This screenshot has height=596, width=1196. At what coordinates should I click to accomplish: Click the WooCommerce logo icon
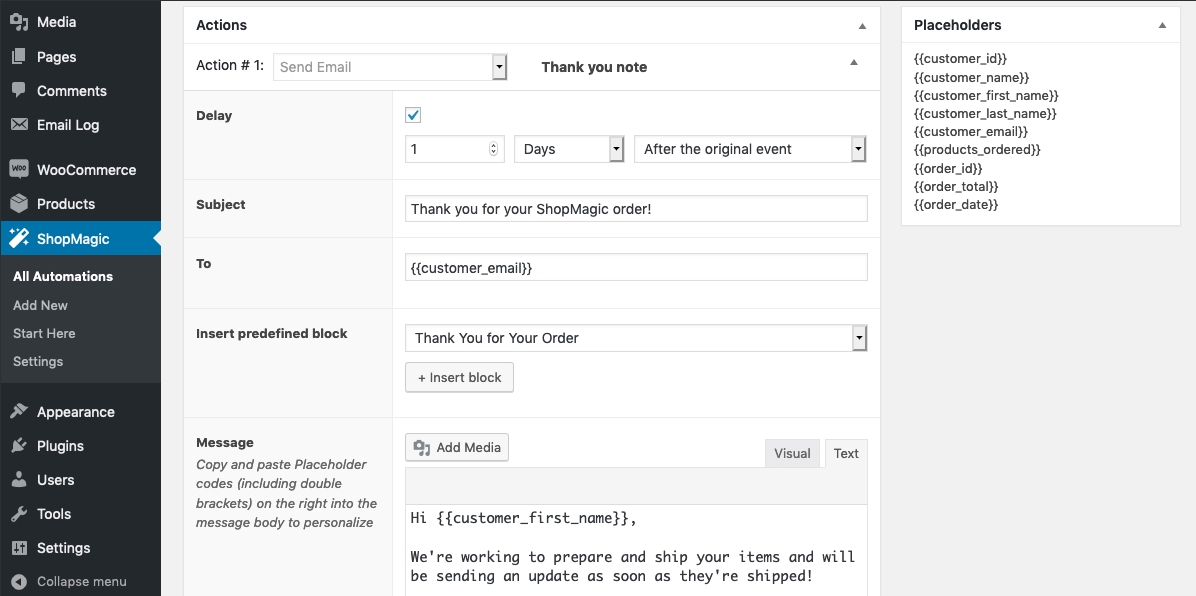coord(19,170)
